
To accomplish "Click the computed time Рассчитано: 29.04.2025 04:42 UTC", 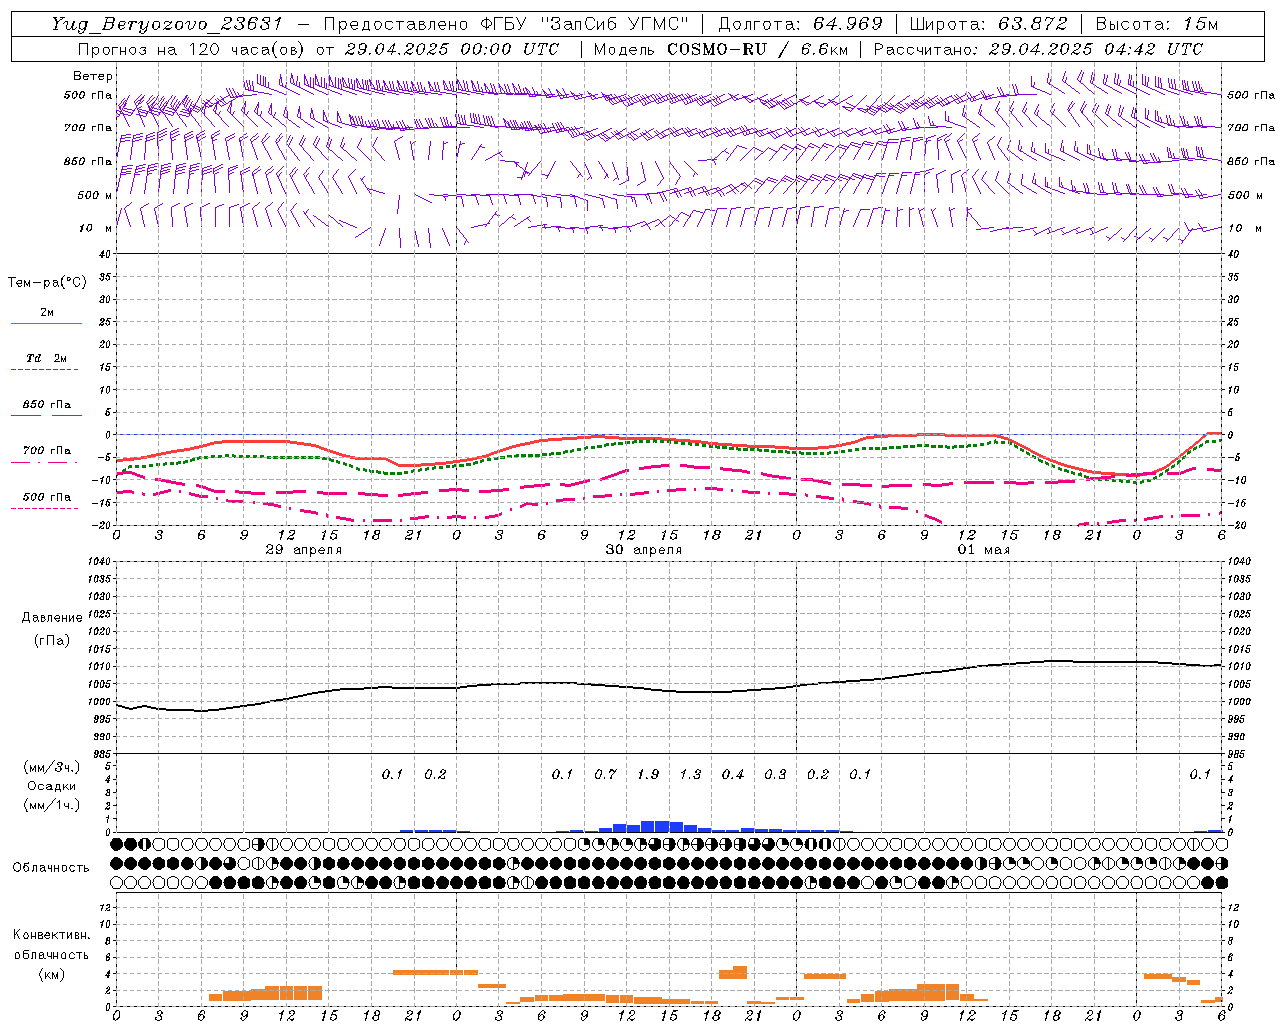I will (x=1038, y=49).
